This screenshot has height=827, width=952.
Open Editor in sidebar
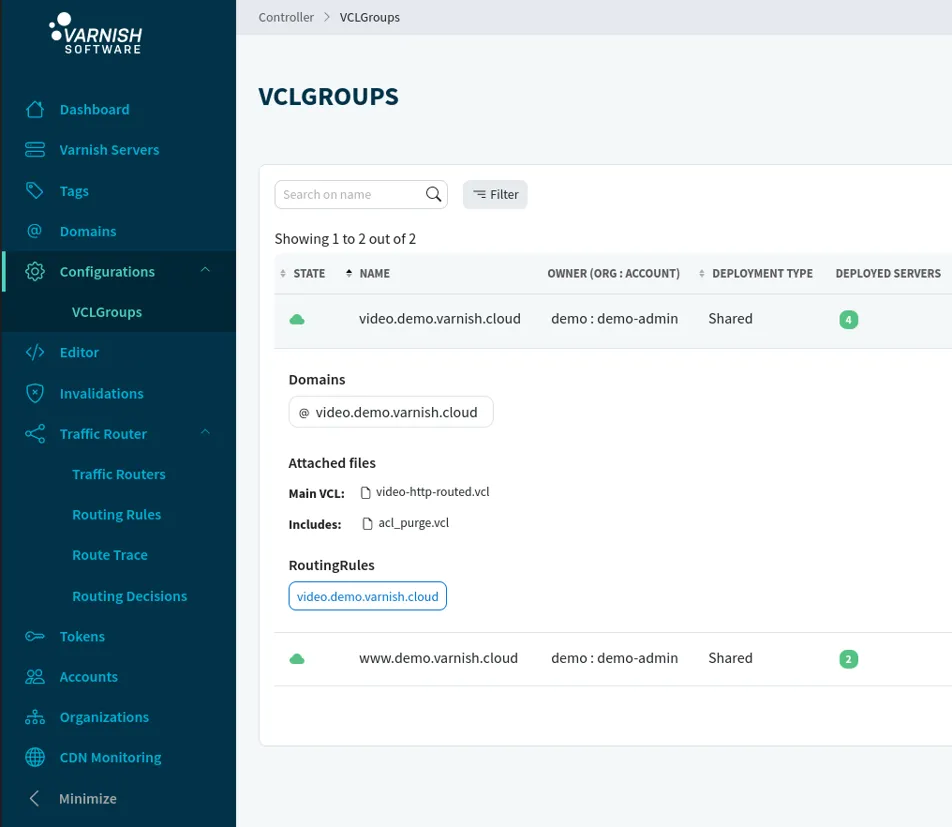tap(79, 352)
